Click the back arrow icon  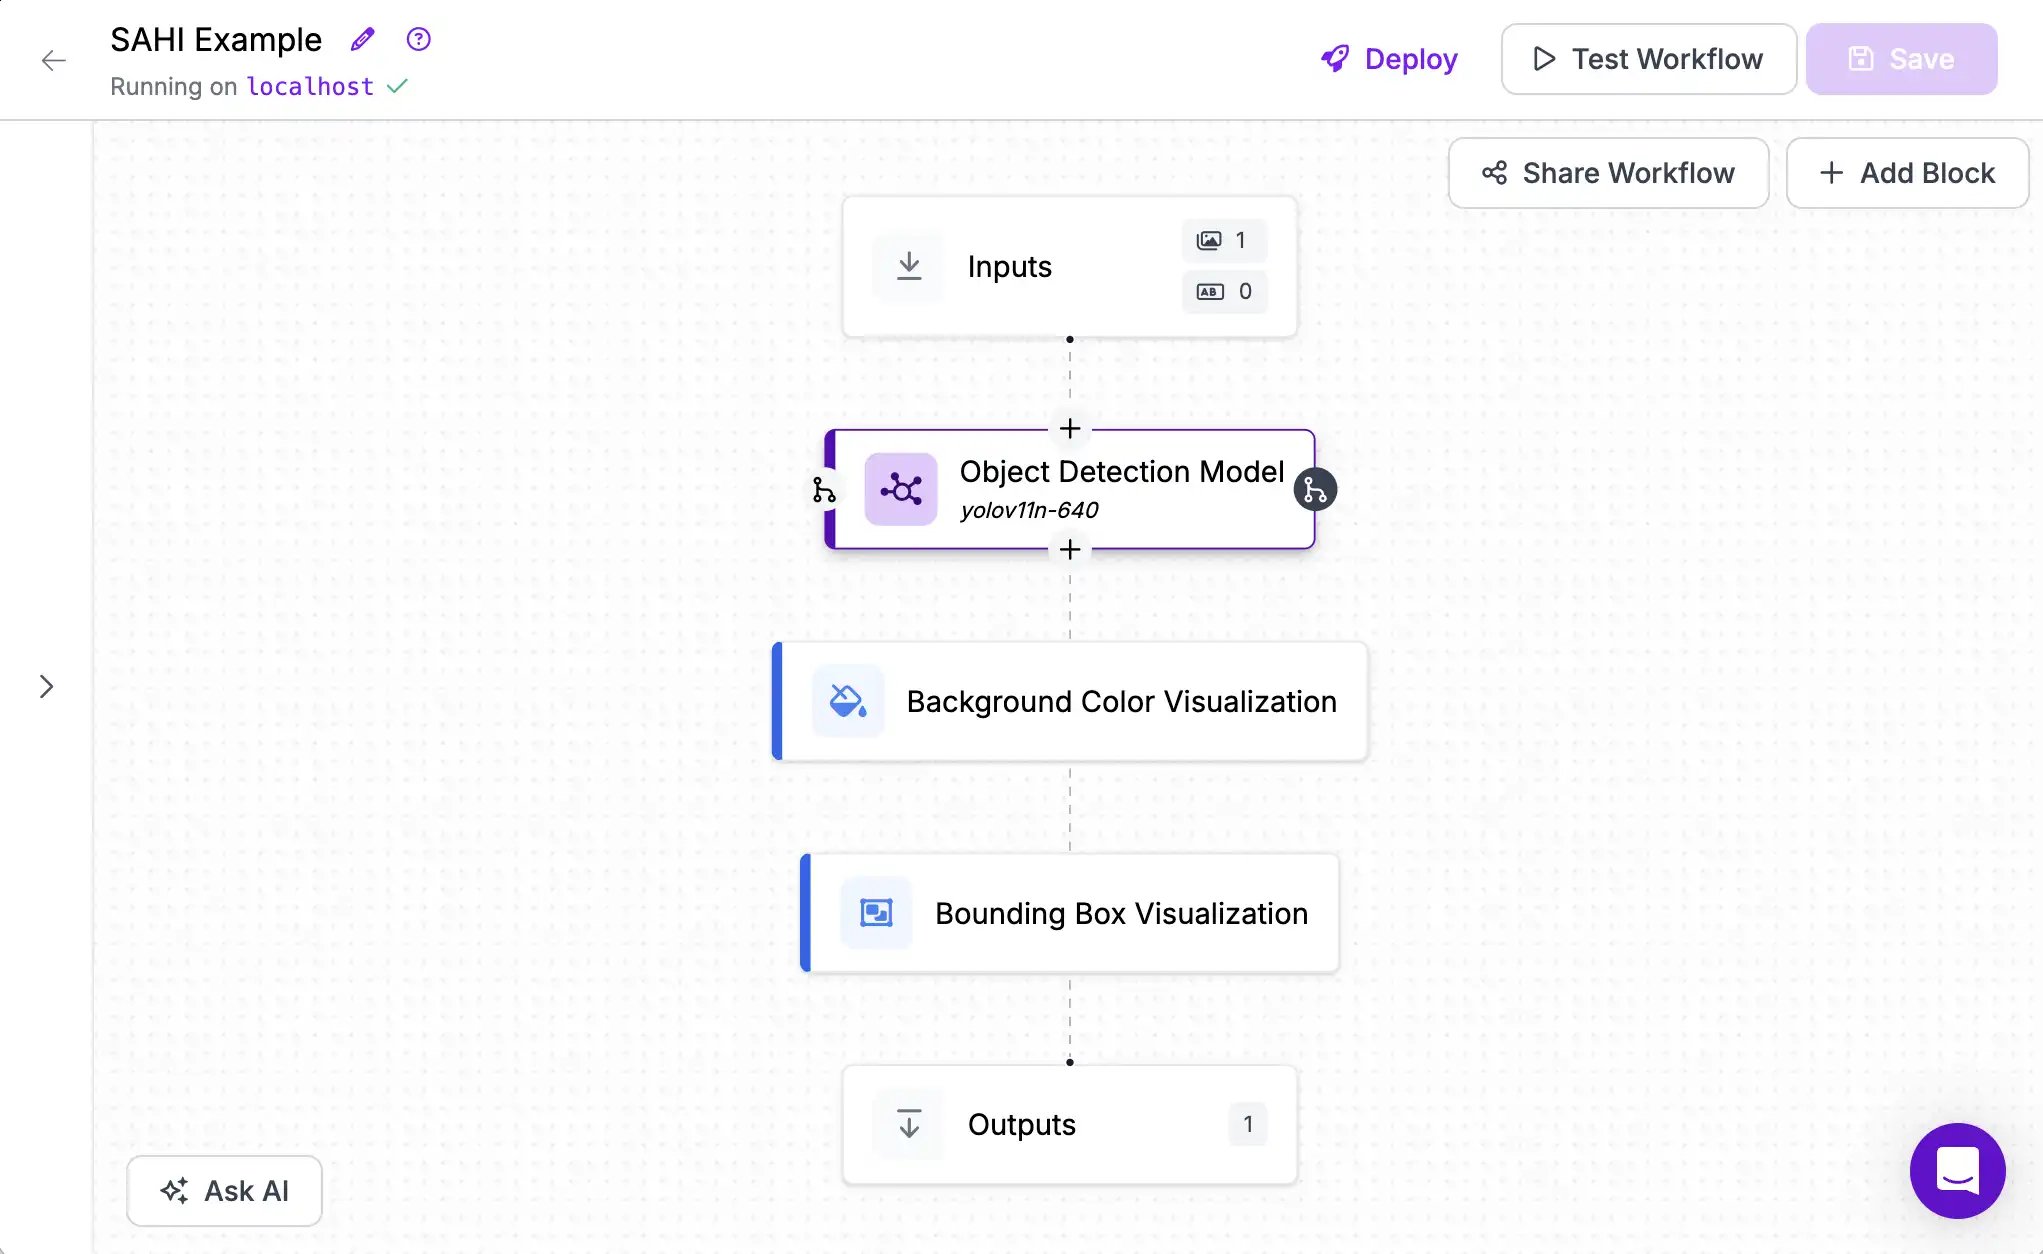54,60
